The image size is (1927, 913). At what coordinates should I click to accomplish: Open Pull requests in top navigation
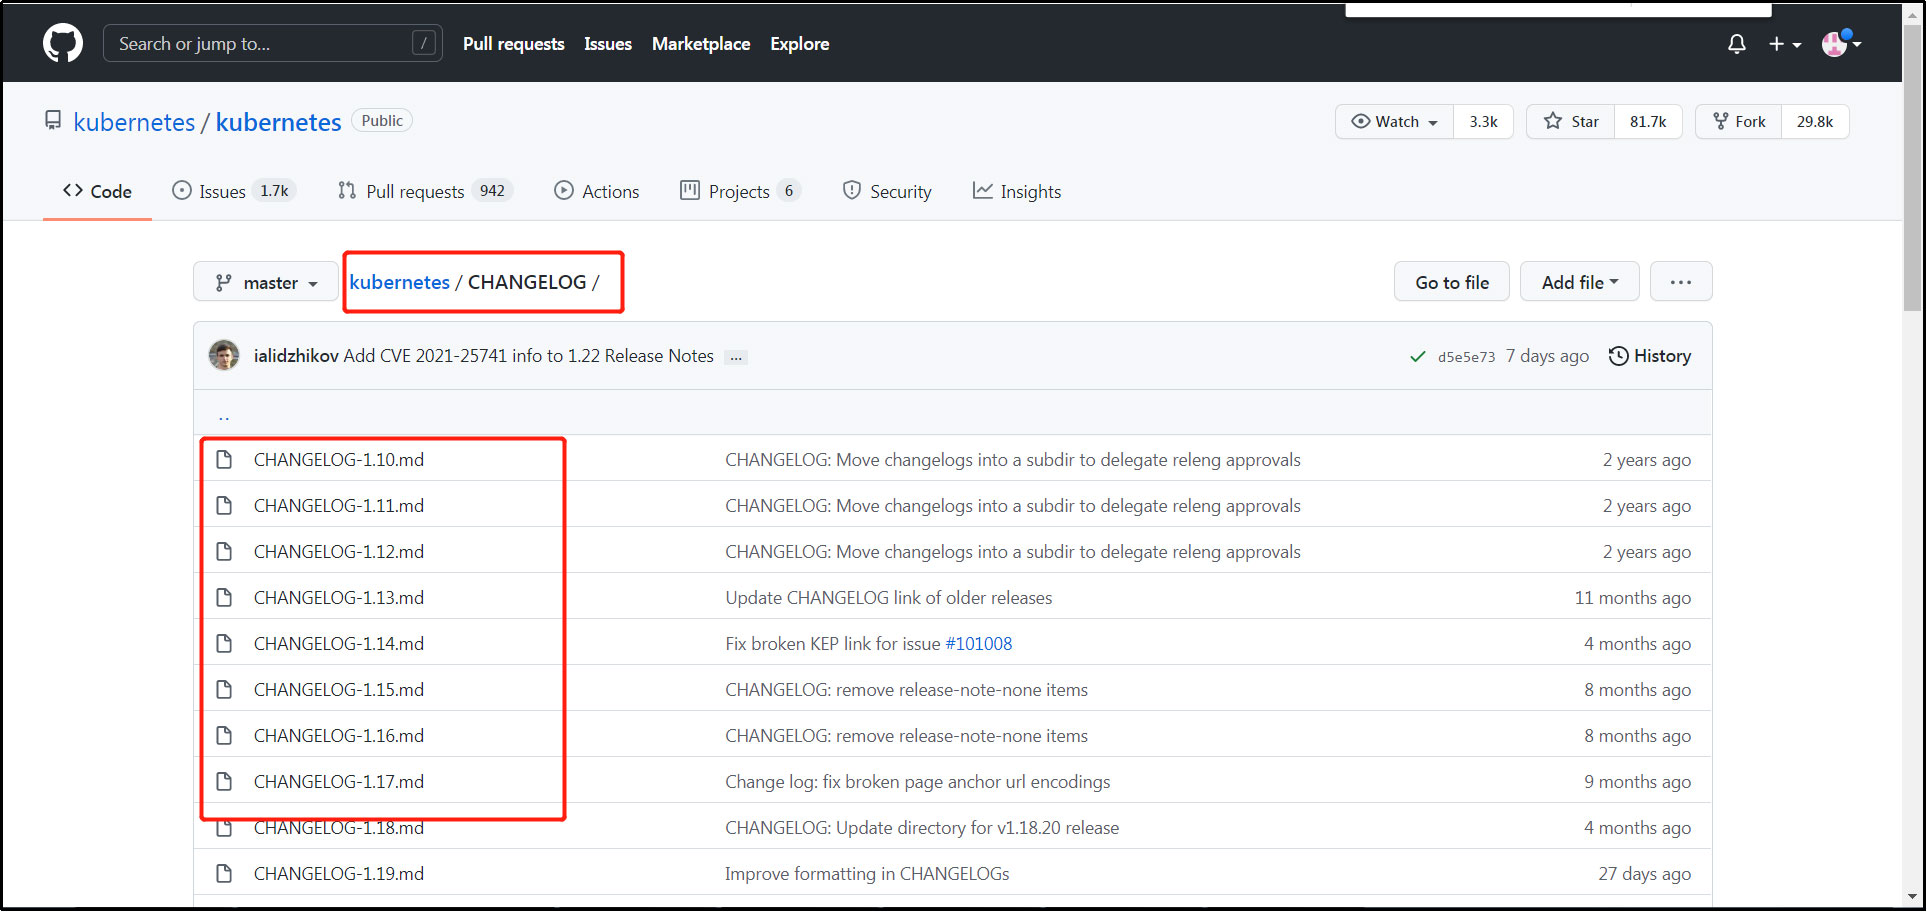(513, 44)
